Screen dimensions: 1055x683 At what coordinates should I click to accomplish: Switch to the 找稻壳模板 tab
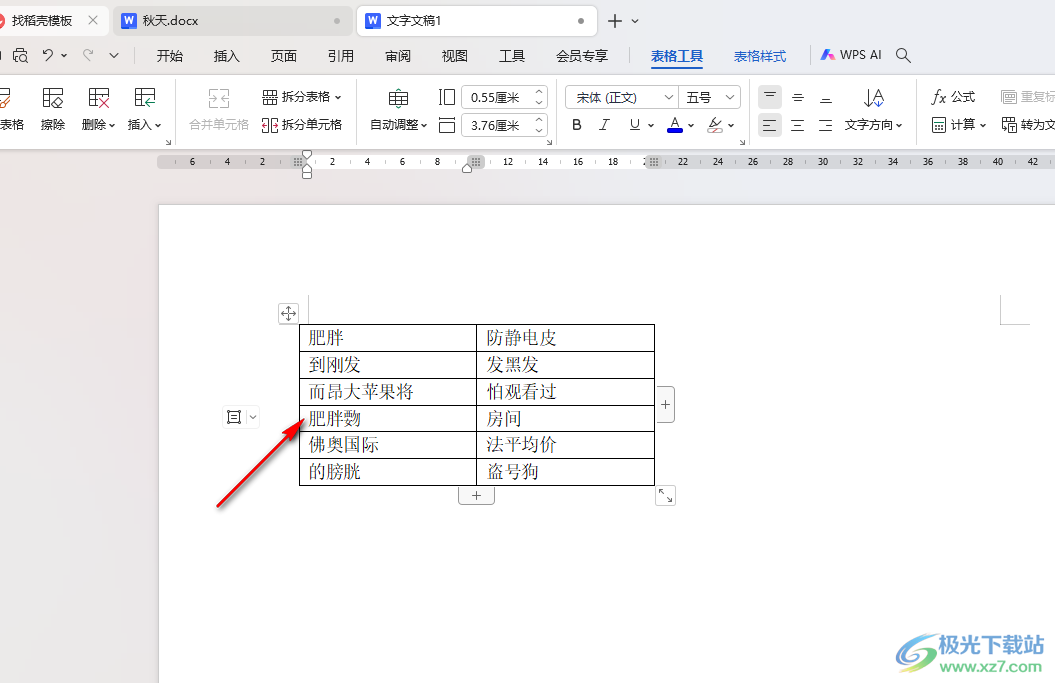42,21
